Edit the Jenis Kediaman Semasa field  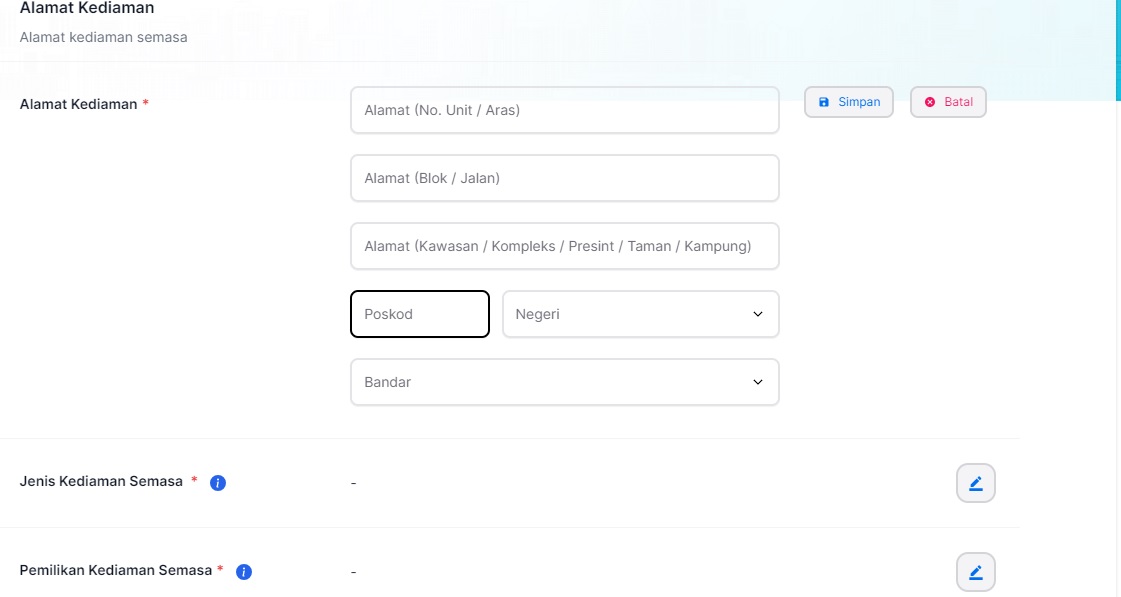[x=976, y=483]
